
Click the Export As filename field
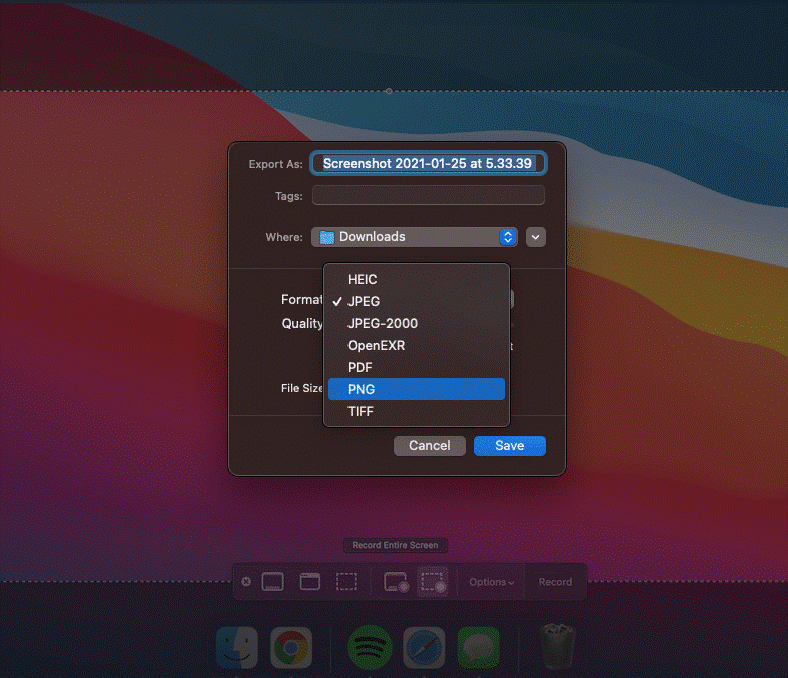[x=428, y=163]
